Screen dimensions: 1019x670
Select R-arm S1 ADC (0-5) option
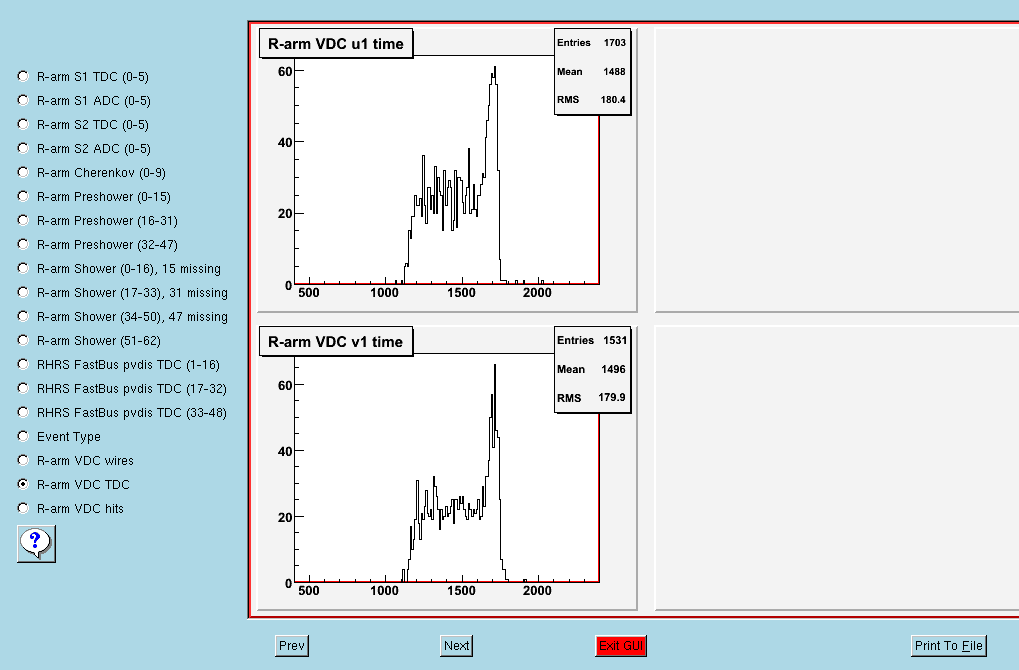tap(23, 101)
